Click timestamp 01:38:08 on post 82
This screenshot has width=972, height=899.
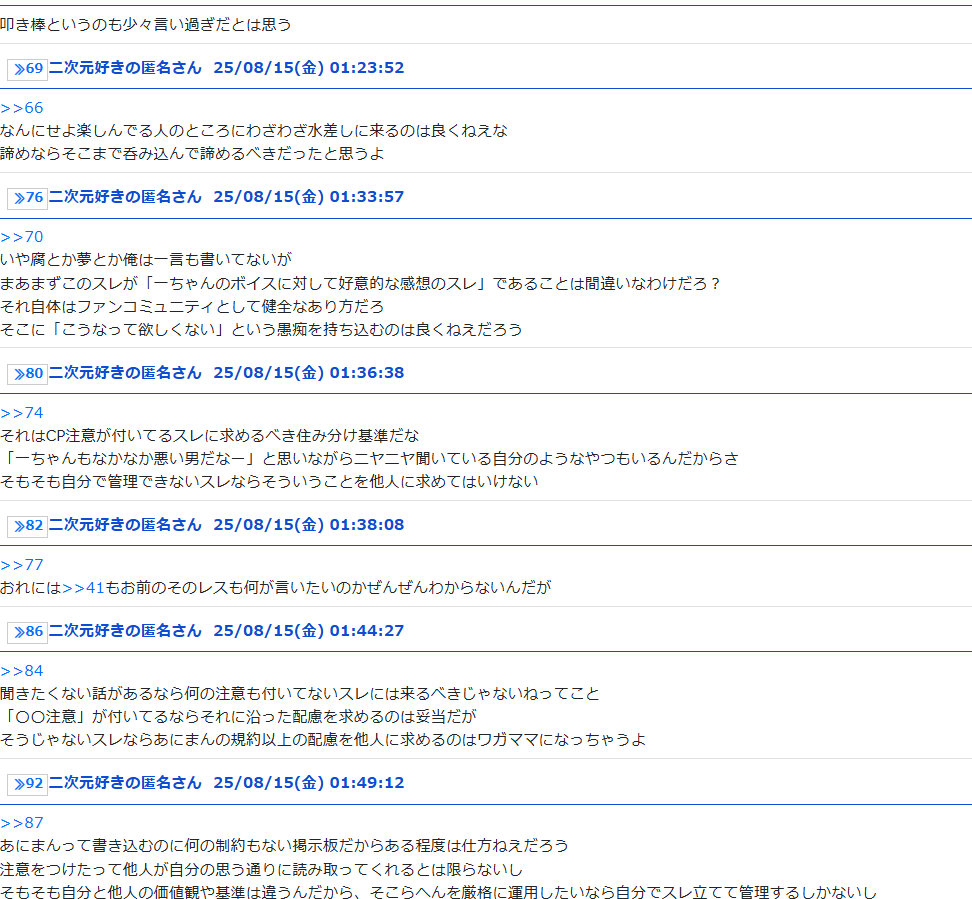[x=367, y=525]
